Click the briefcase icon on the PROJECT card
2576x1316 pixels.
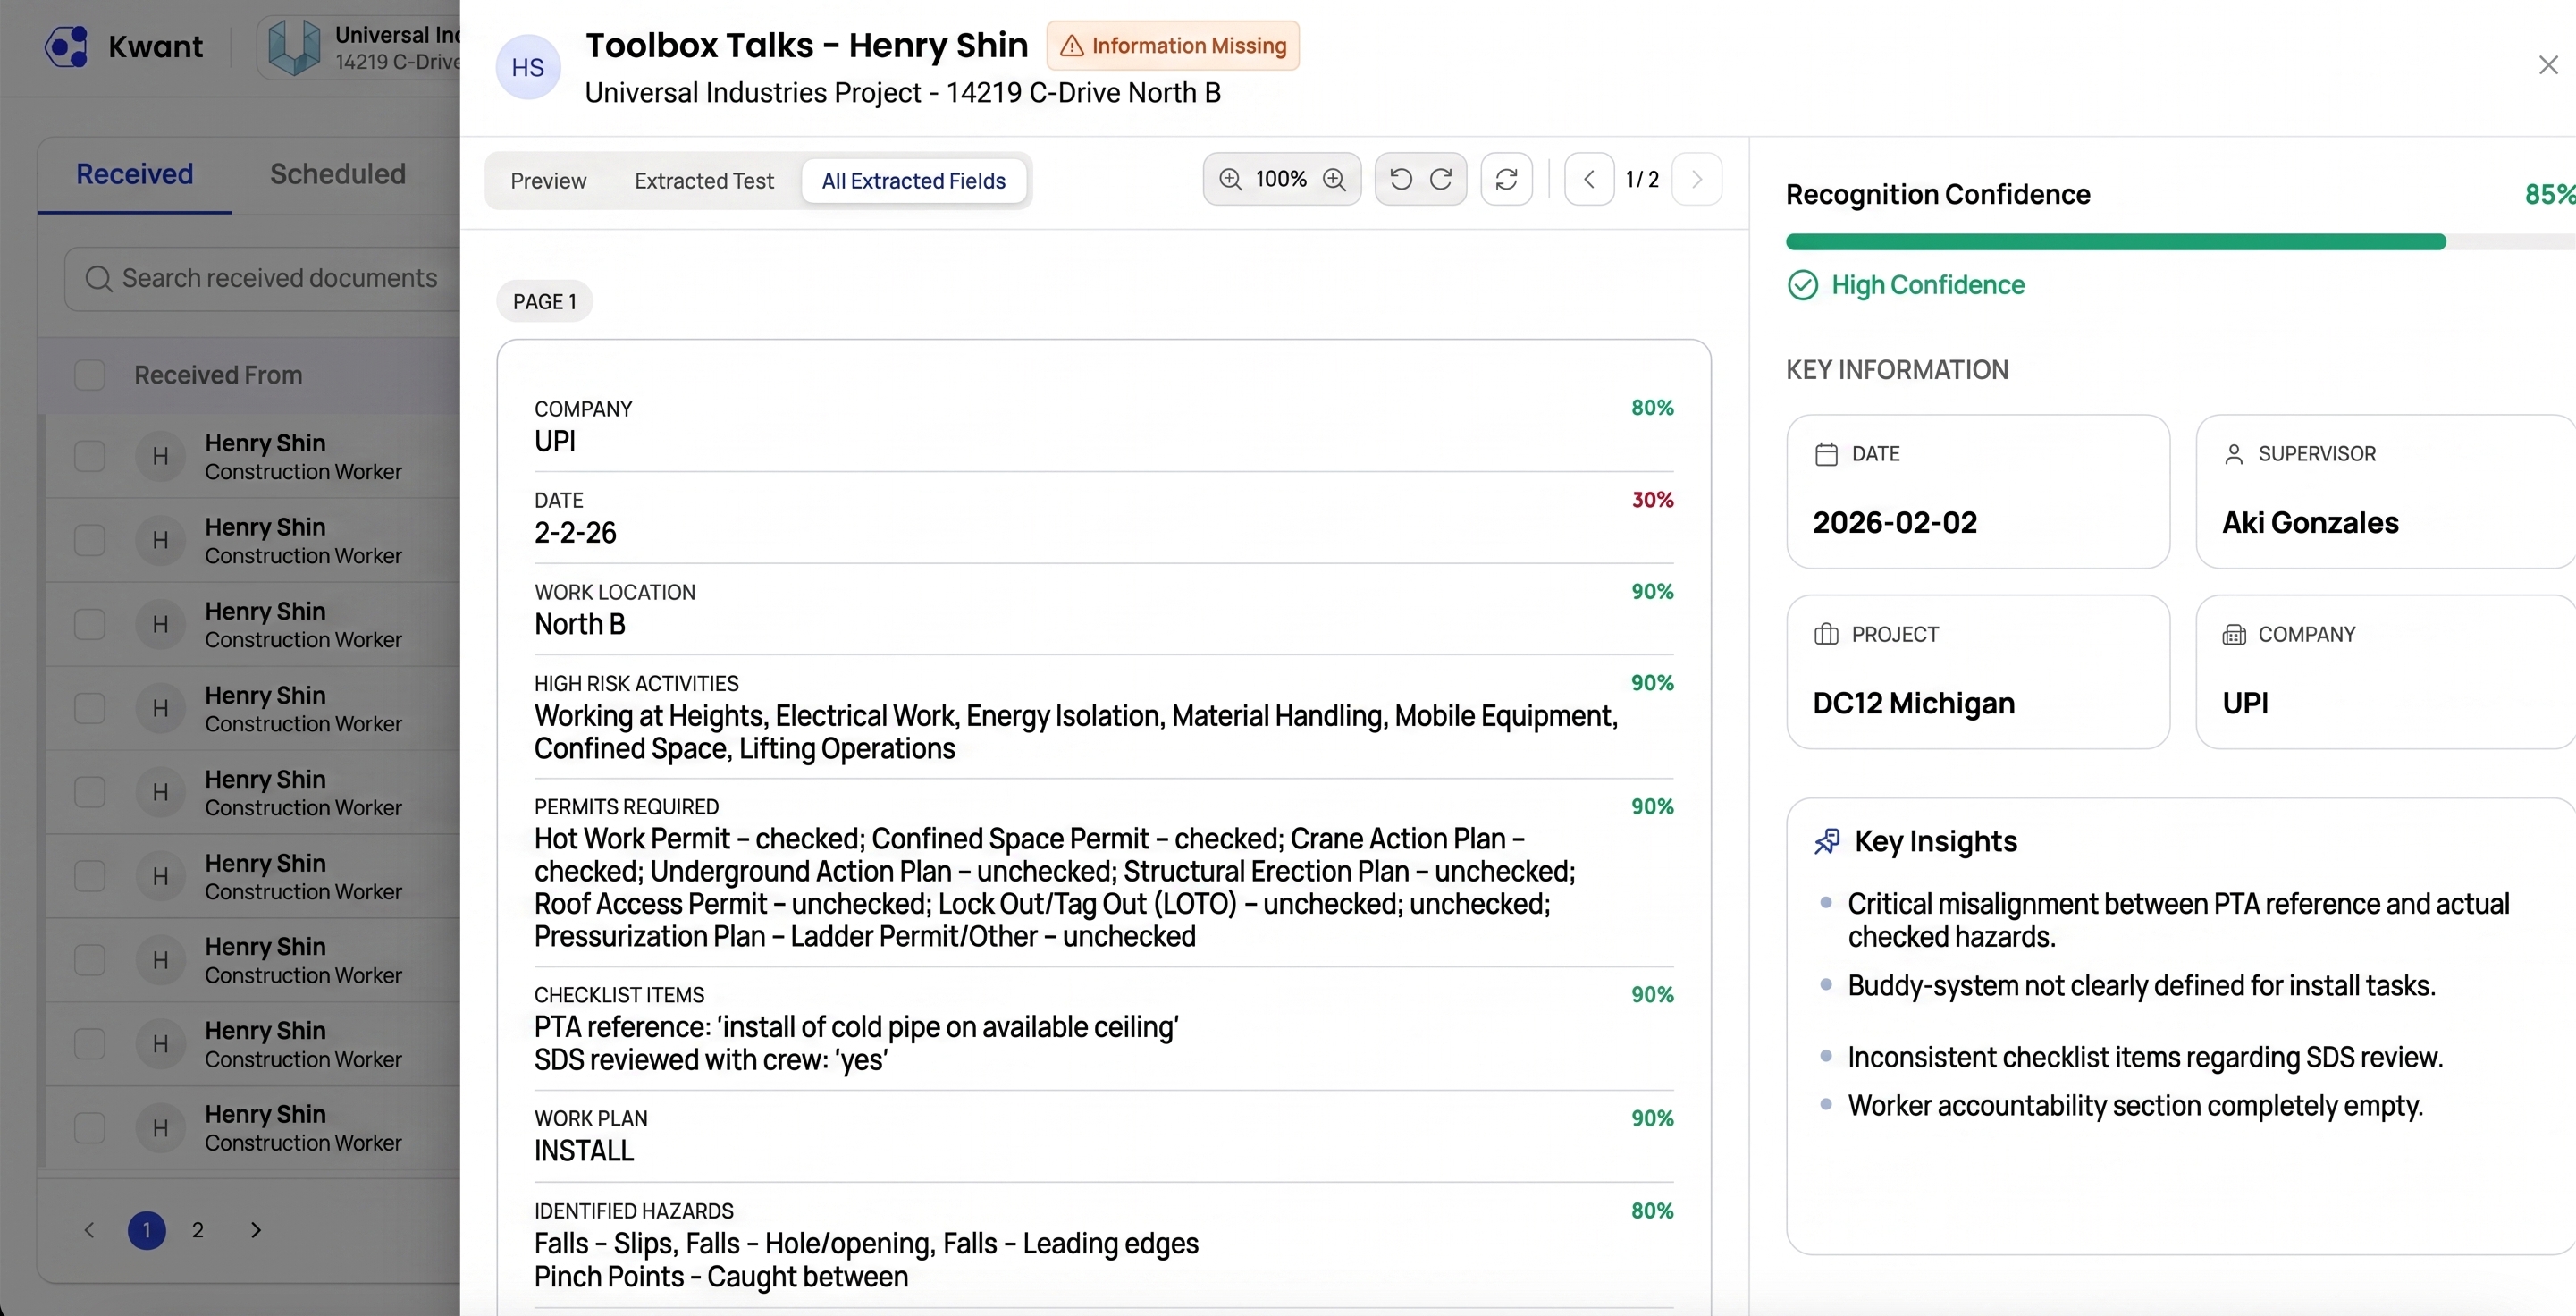[1826, 634]
